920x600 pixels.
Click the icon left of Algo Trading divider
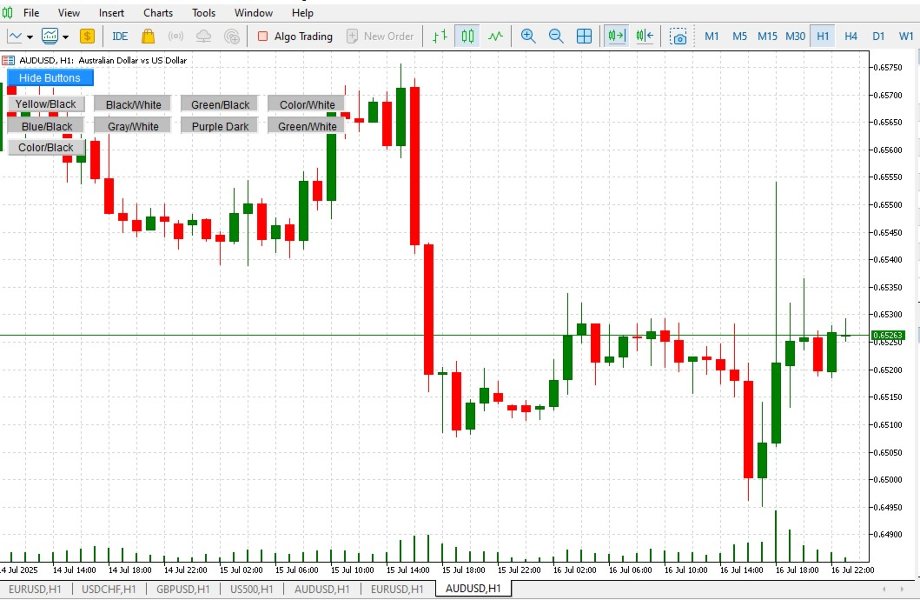coord(232,36)
